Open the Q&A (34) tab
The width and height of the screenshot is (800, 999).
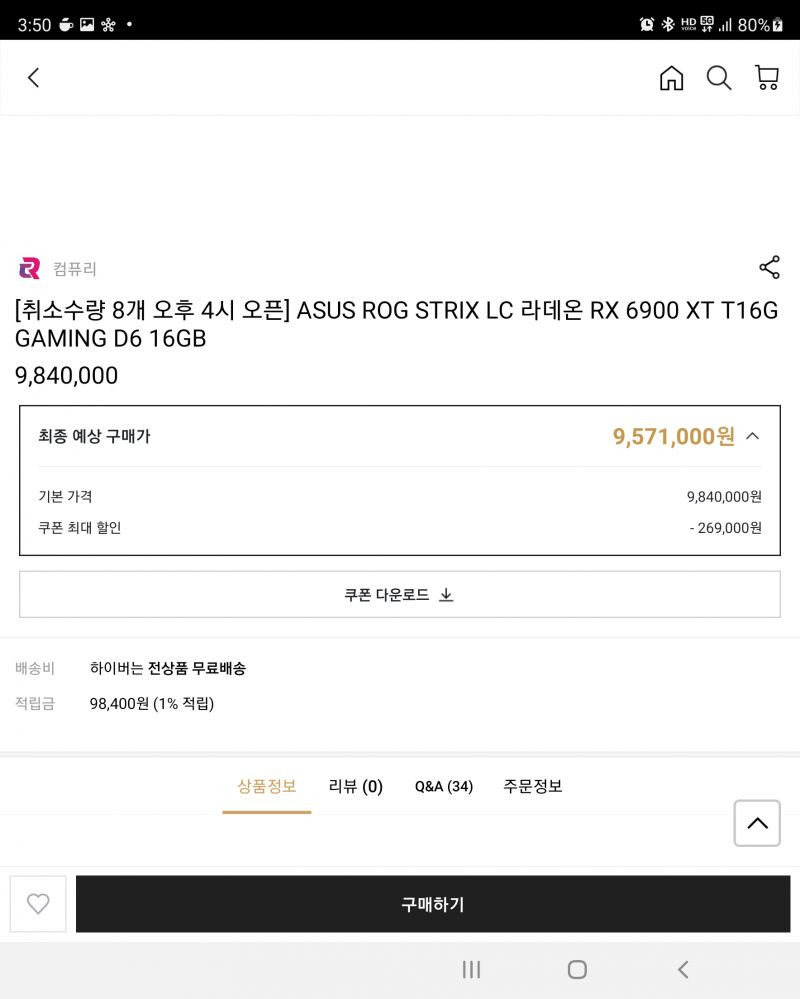(x=444, y=787)
